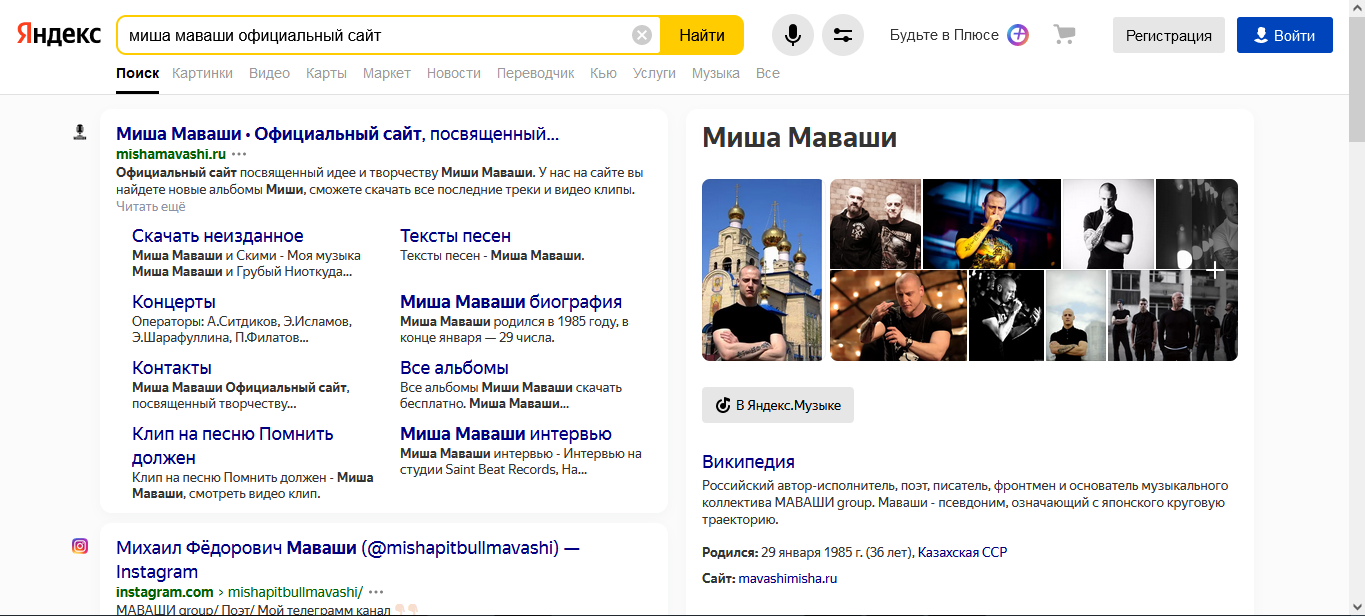Open the three-dot menu next to instagram.com result
The height and width of the screenshot is (616, 1365).
[376, 592]
